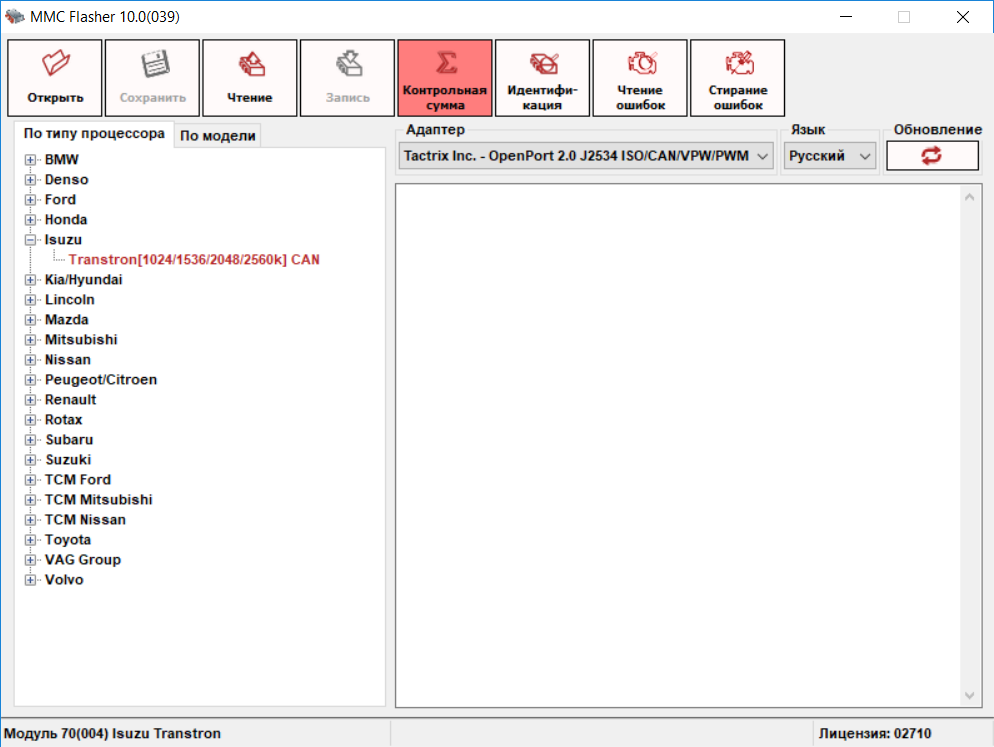Expand the VAG Group tree node

click(x=30, y=560)
